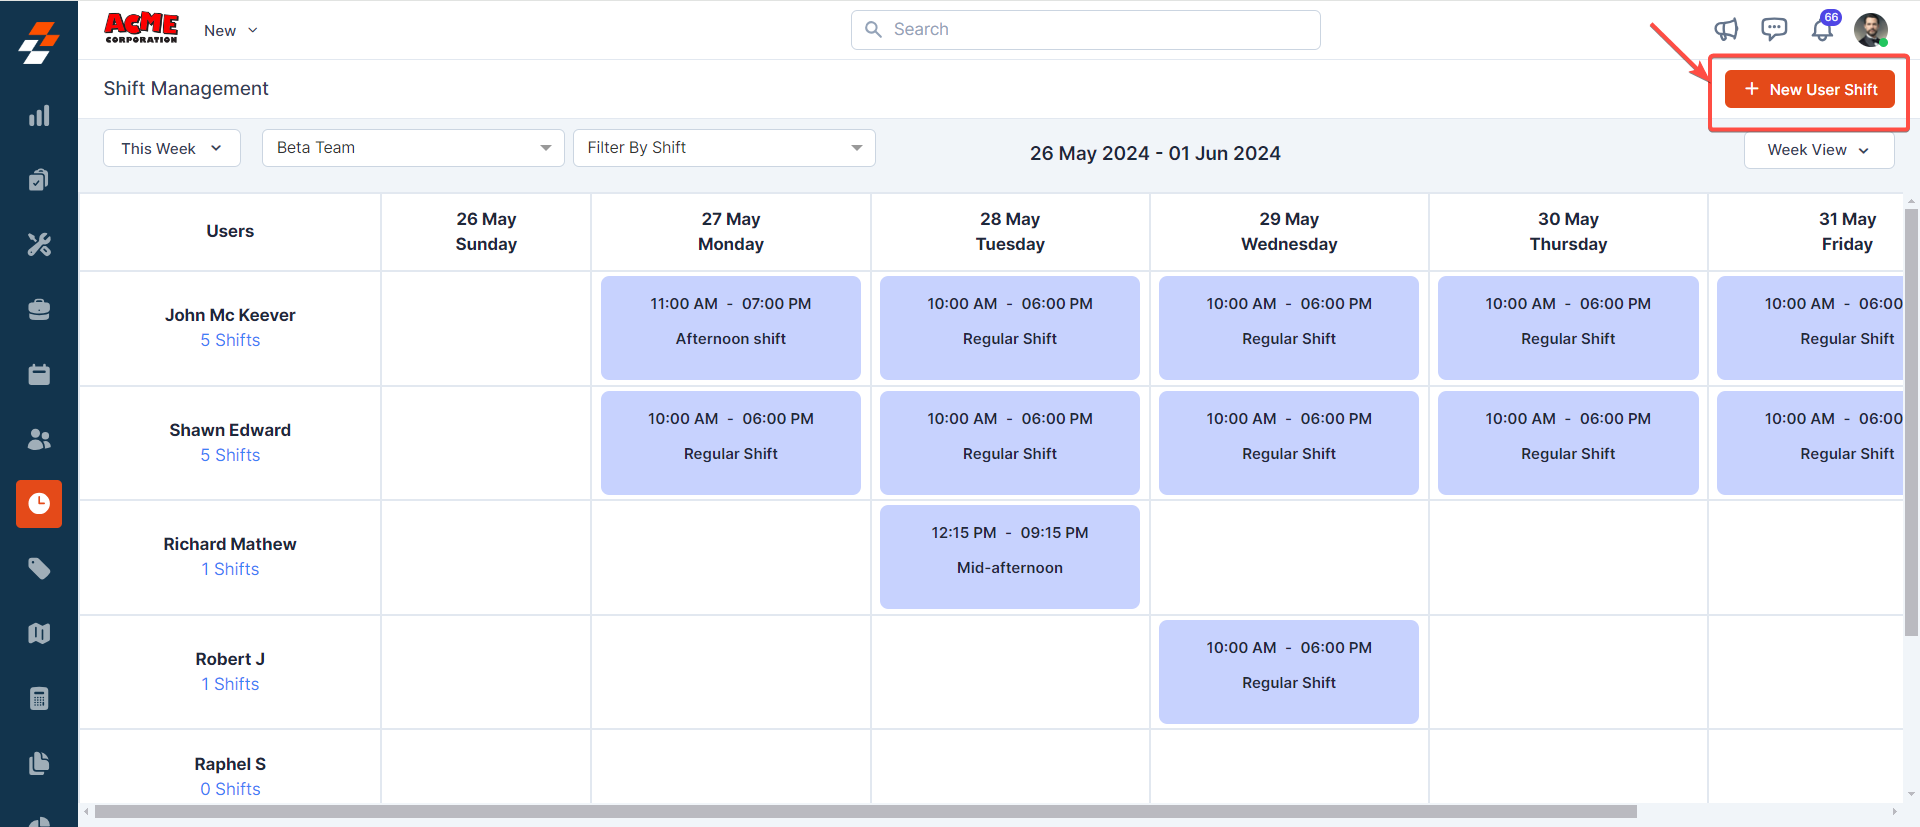Open the user profile avatar
Image resolution: width=1920 pixels, height=827 pixels.
pyautogui.click(x=1870, y=30)
